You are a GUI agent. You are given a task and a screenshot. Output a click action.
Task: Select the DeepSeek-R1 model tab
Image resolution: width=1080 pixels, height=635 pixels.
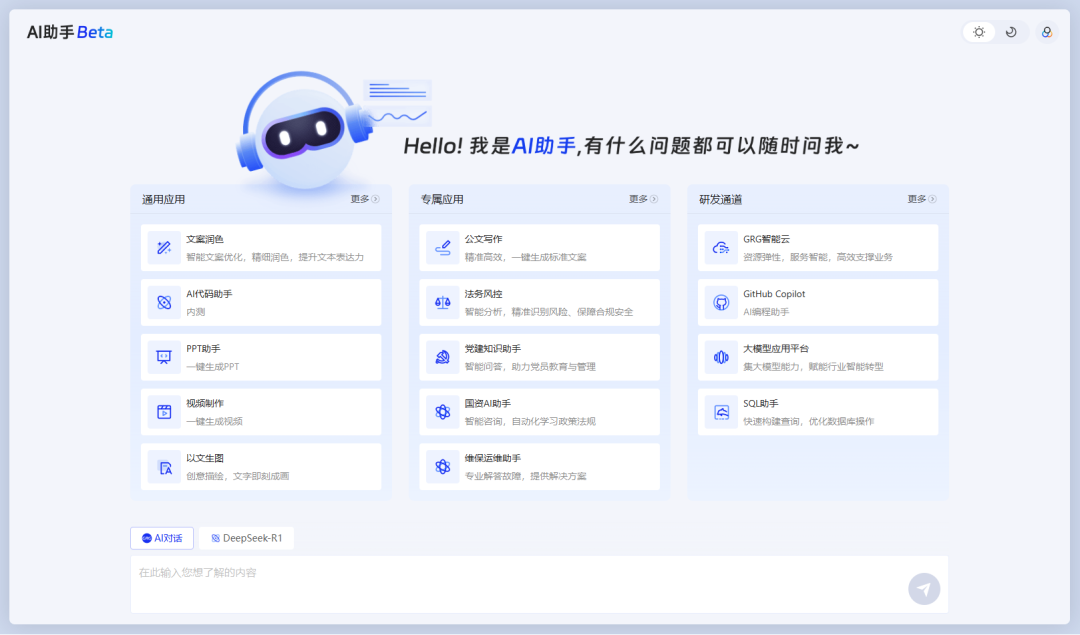point(246,537)
